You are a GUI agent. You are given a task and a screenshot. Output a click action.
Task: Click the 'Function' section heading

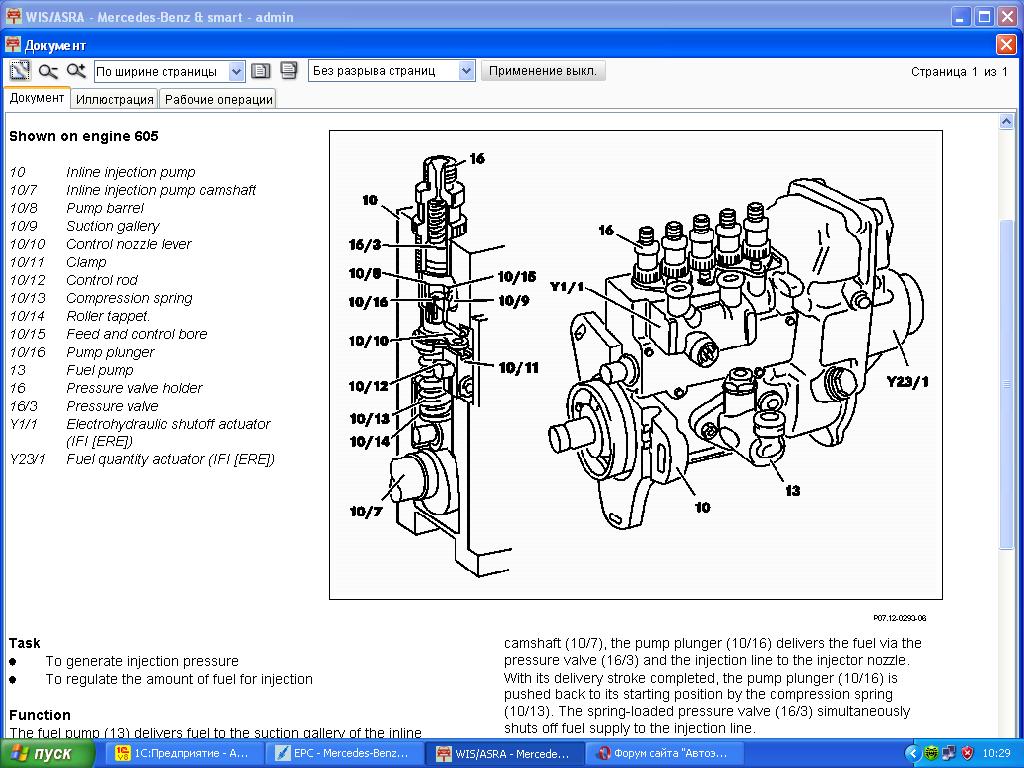tap(40, 715)
